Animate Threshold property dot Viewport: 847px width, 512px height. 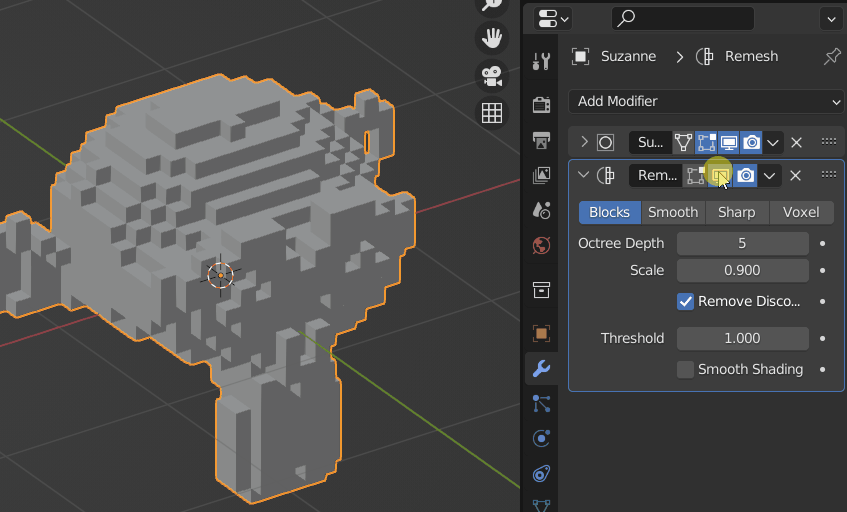823,339
